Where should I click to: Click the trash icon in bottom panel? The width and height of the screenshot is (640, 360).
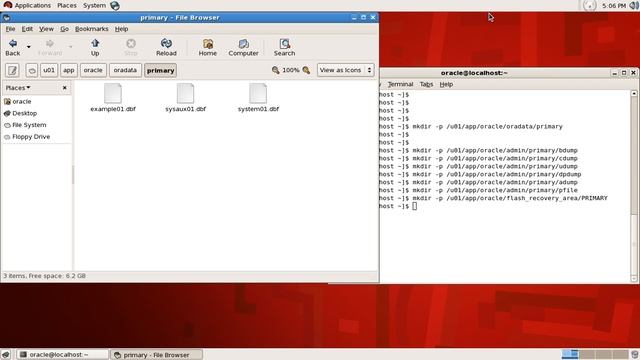635,354
